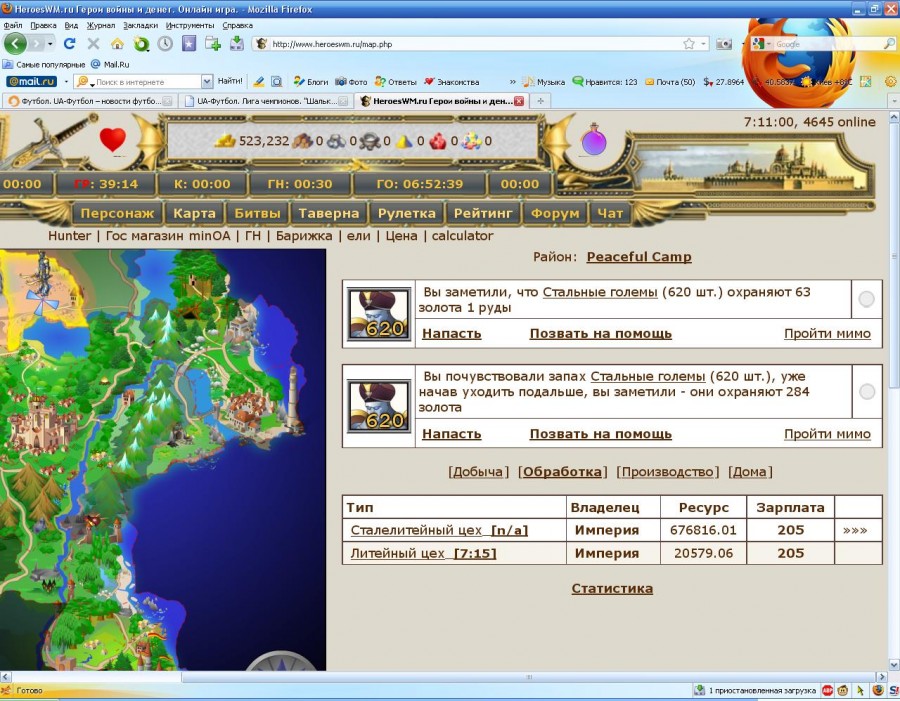This screenshot has width=900, height=701.
Task: Click the camera screenshot icon
Action: point(724,44)
